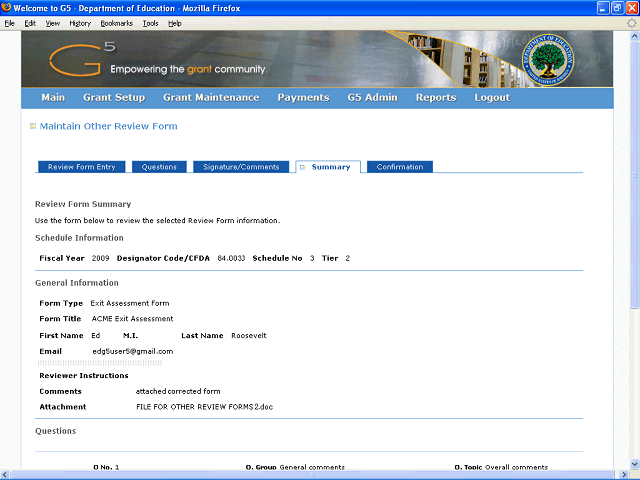Image resolution: width=640 pixels, height=480 pixels.
Task: Click comment text attached corrected form
Action: (178, 391)
